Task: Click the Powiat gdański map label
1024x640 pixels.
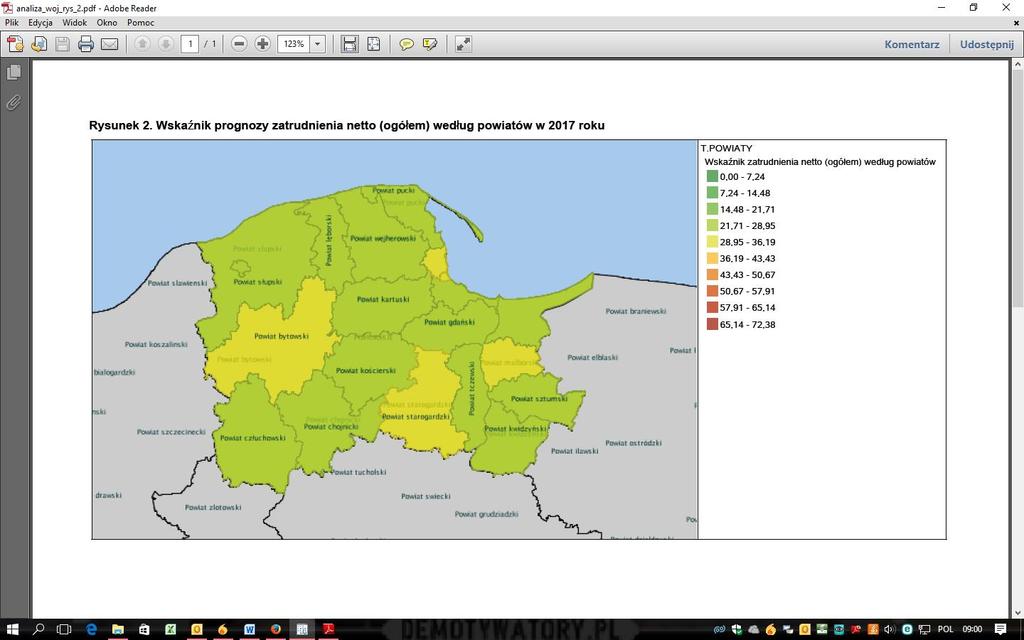Action: pos(449,322)
